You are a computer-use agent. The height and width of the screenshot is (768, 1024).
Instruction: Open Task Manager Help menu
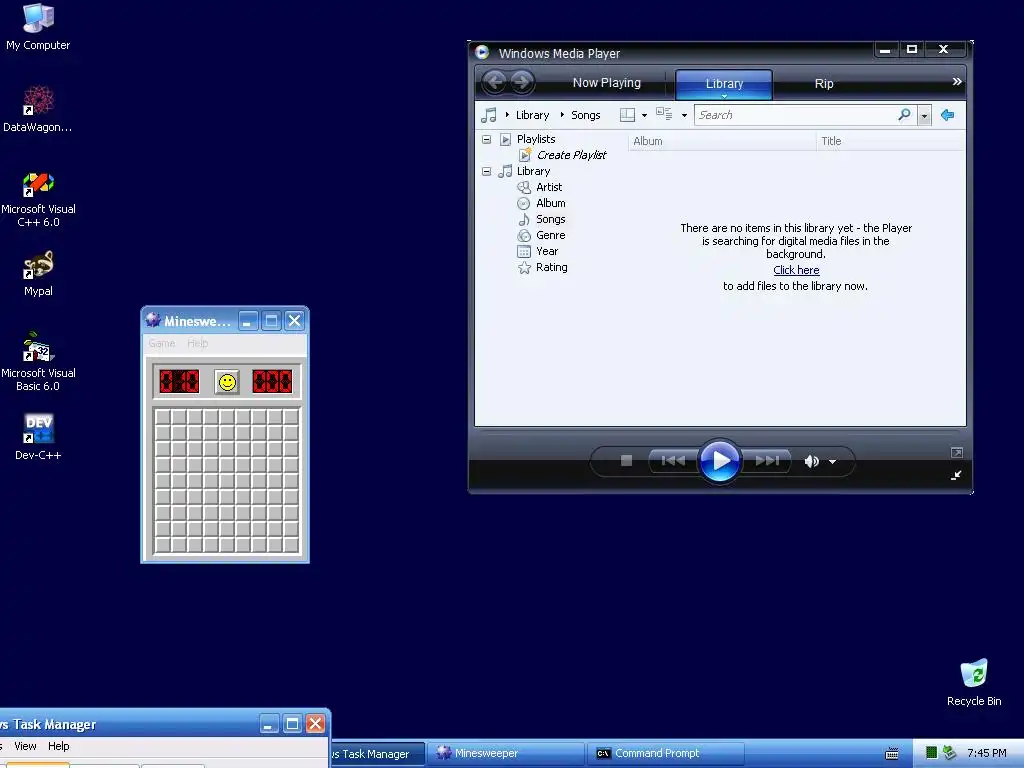tap(58, 746)
